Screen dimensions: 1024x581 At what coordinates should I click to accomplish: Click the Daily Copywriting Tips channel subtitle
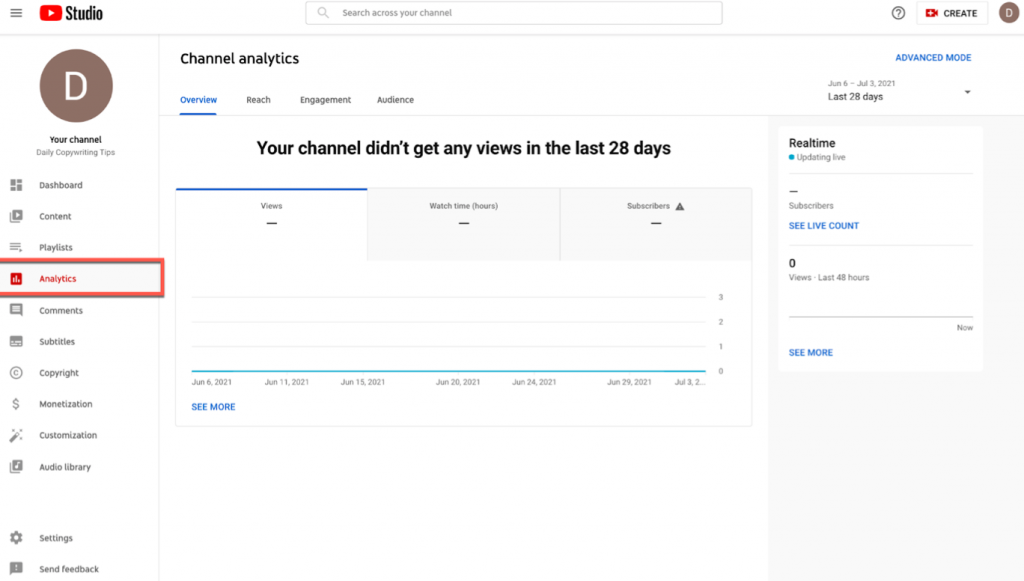coord(76,152)
